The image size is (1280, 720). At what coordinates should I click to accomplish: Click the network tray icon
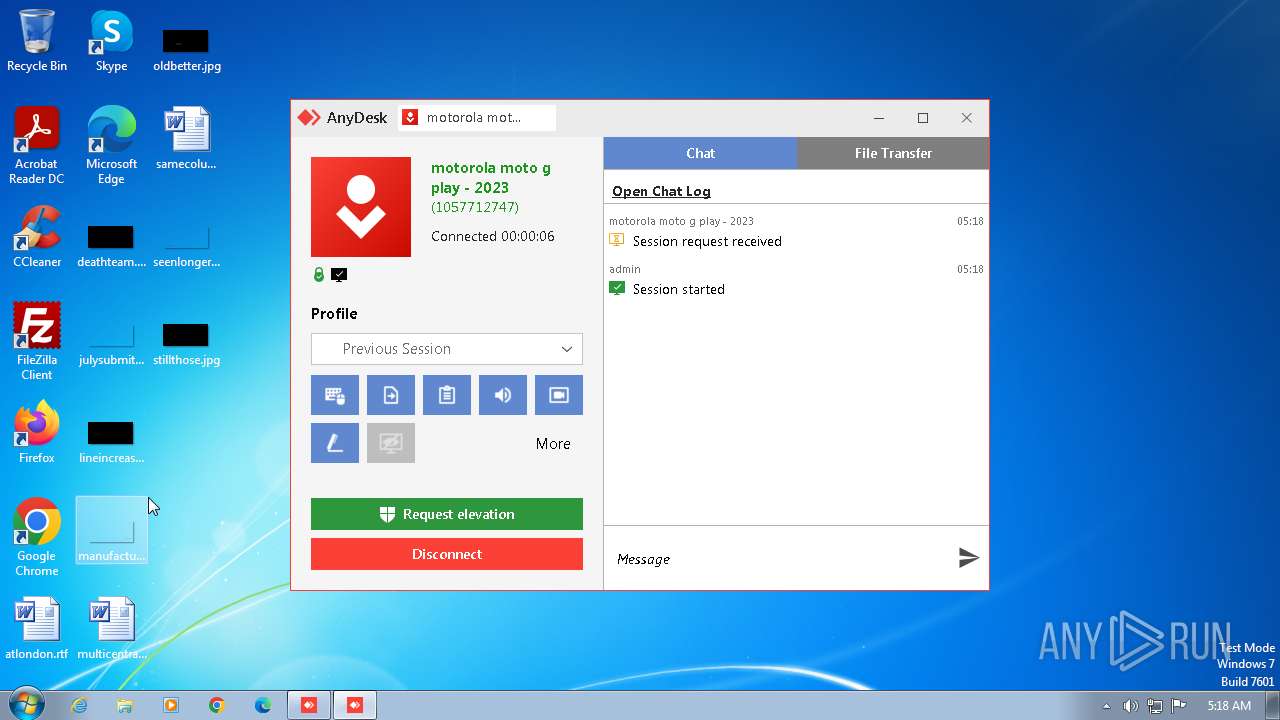coord(1155,706)
